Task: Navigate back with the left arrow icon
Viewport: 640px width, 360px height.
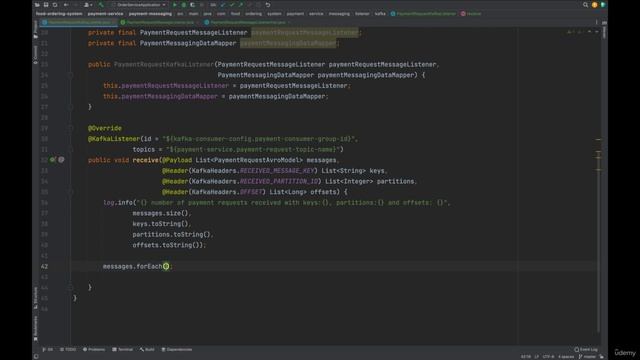Action: click(66, 5)
